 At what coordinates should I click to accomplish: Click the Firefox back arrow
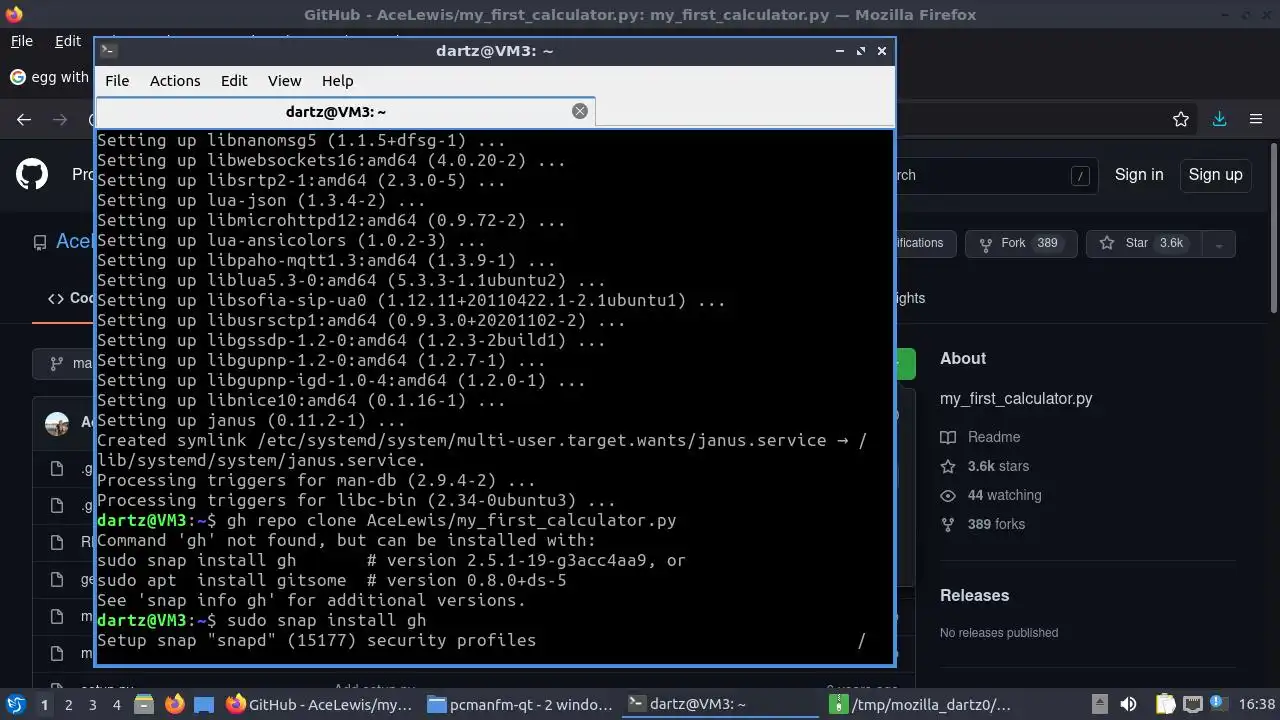click(x=24, y=120)
